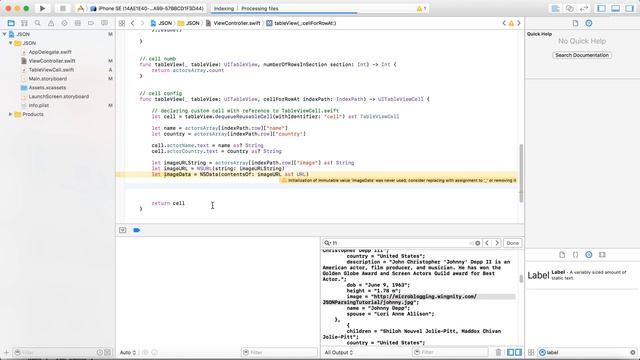640x360 pixels.
Task: Select the Assistant editor mode
Action: coord(569,8)
